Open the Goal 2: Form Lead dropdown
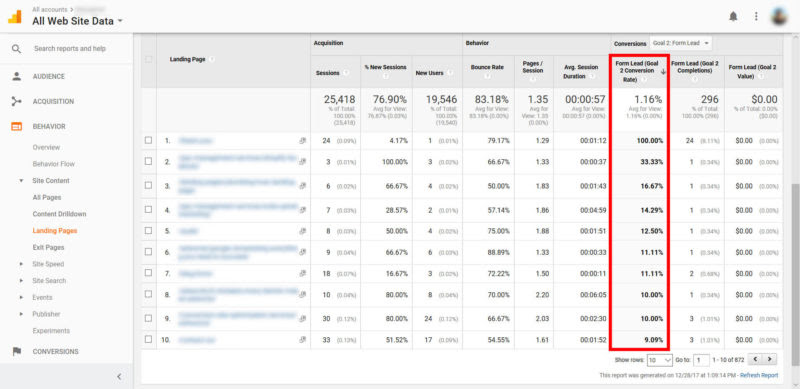Screen dimensions: 800x389 pos(681,43)
